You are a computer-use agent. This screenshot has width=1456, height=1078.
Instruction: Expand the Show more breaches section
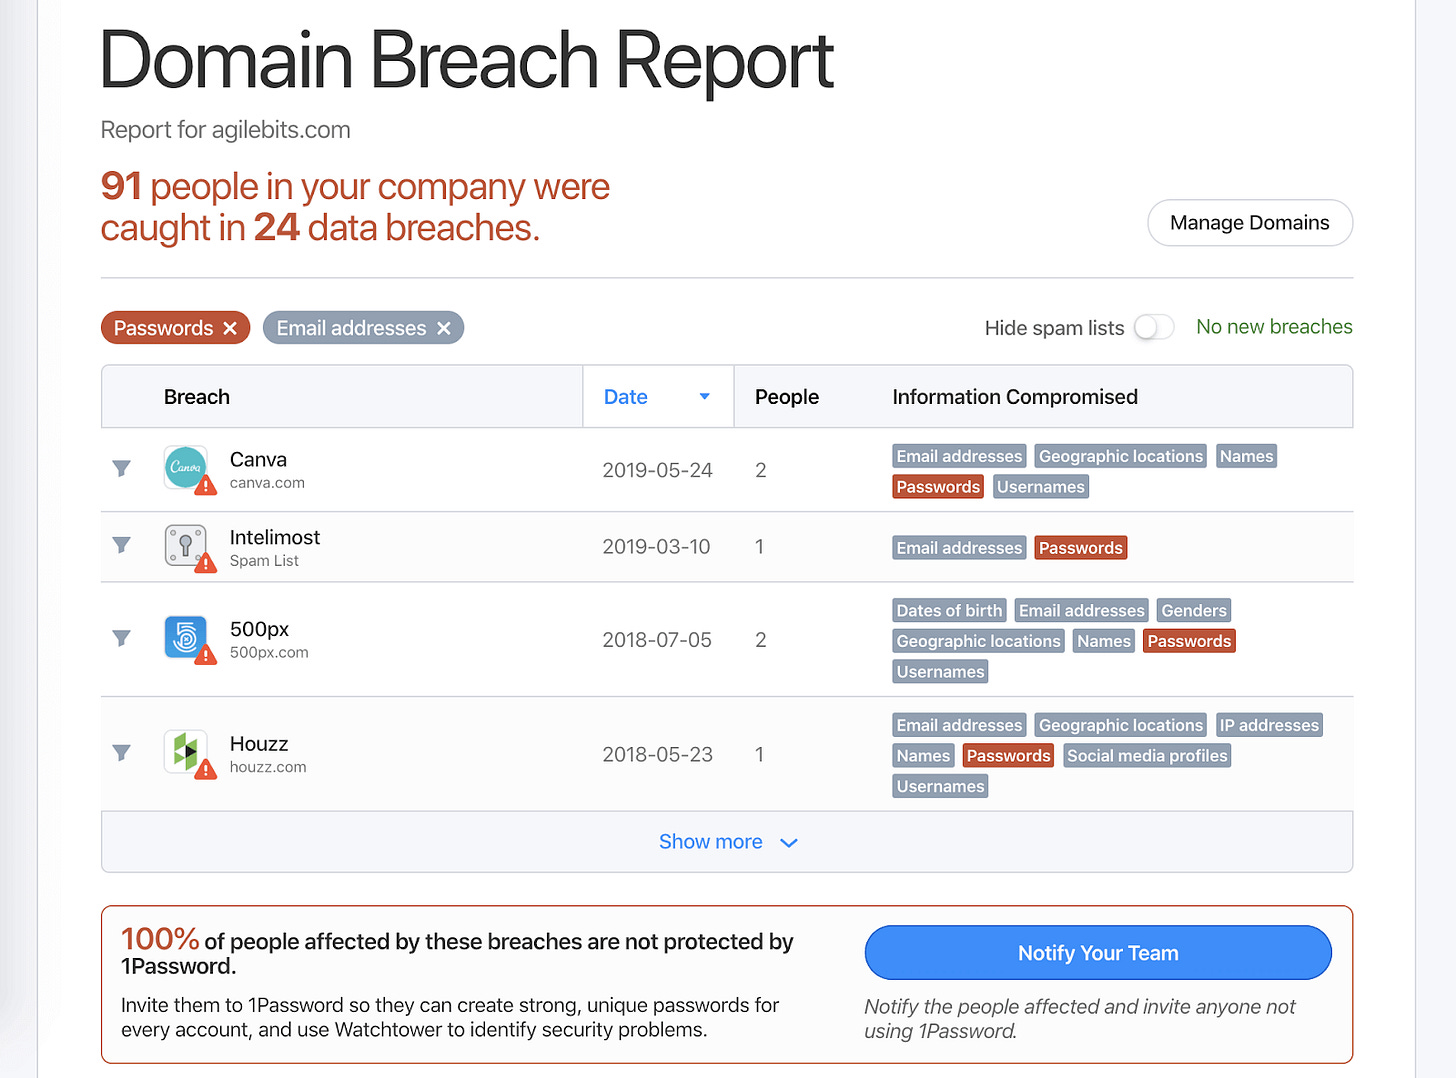click(710, 841)
